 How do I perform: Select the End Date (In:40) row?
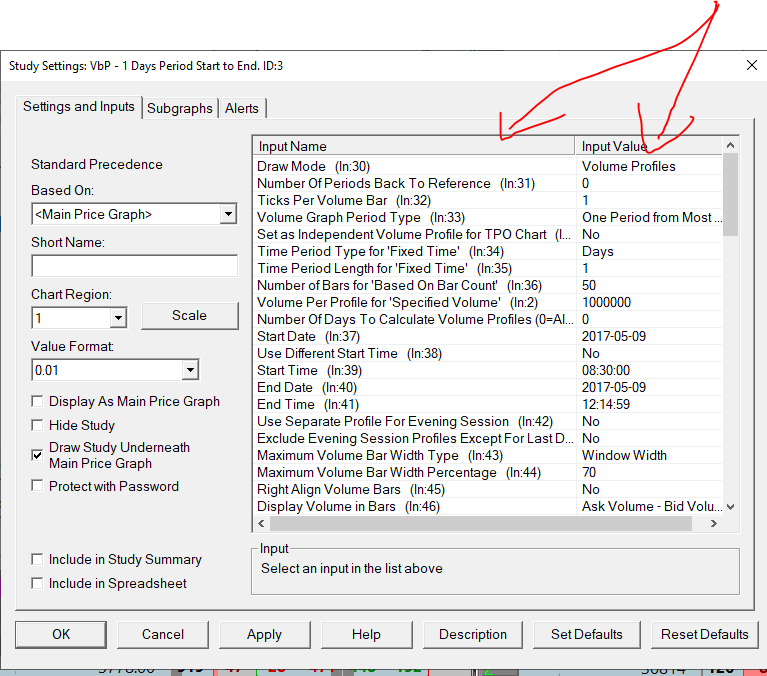[x=488, y=387]
